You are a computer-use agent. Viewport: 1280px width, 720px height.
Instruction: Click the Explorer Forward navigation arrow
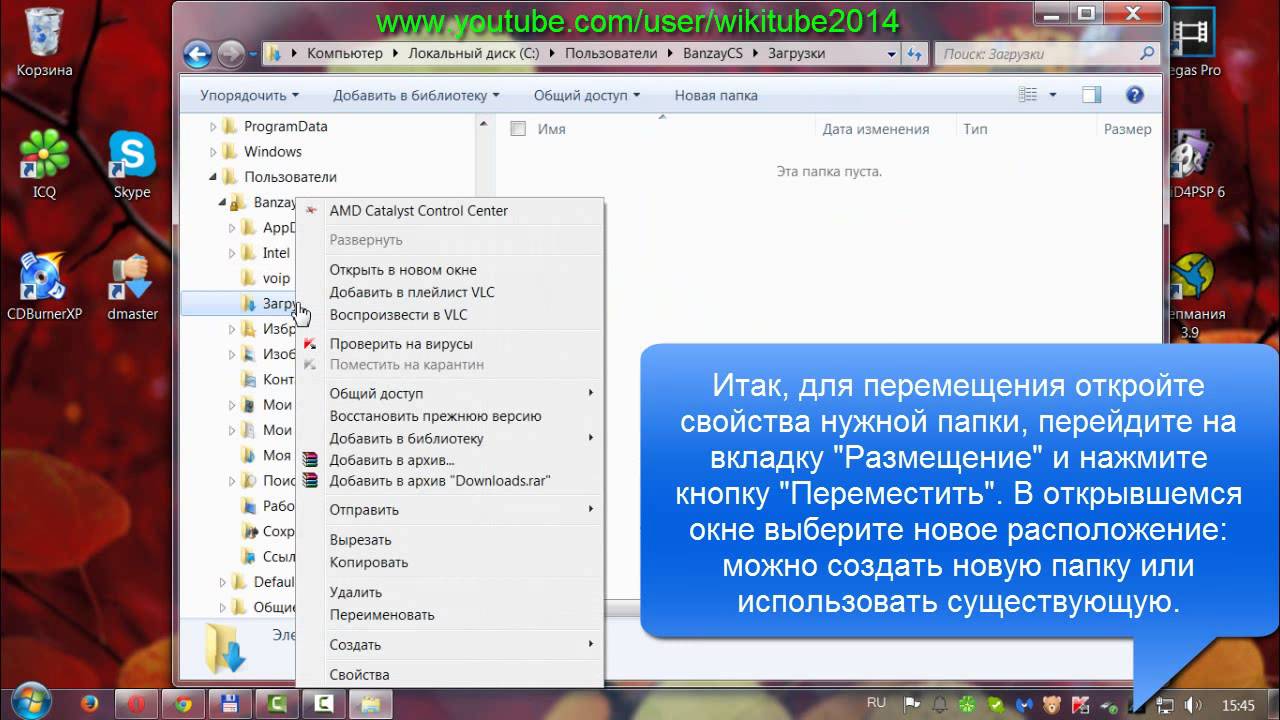click(229, 54)
